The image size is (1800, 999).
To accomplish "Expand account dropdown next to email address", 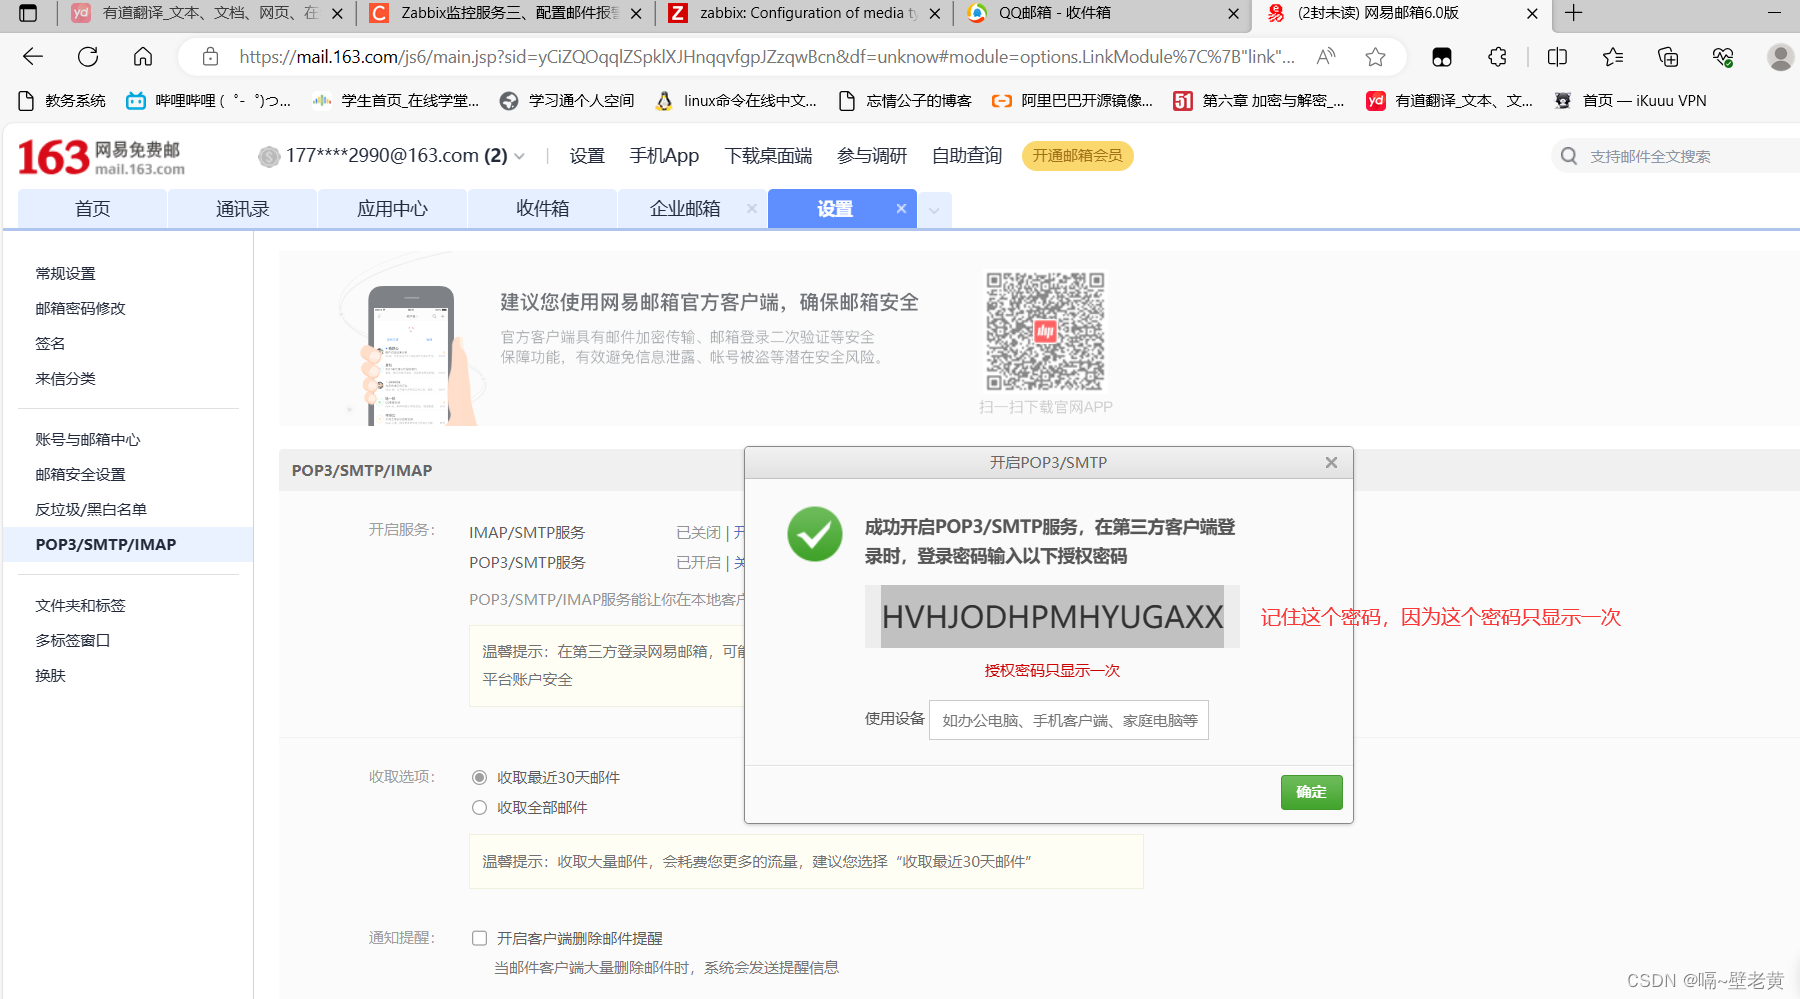I will point(520,156).
